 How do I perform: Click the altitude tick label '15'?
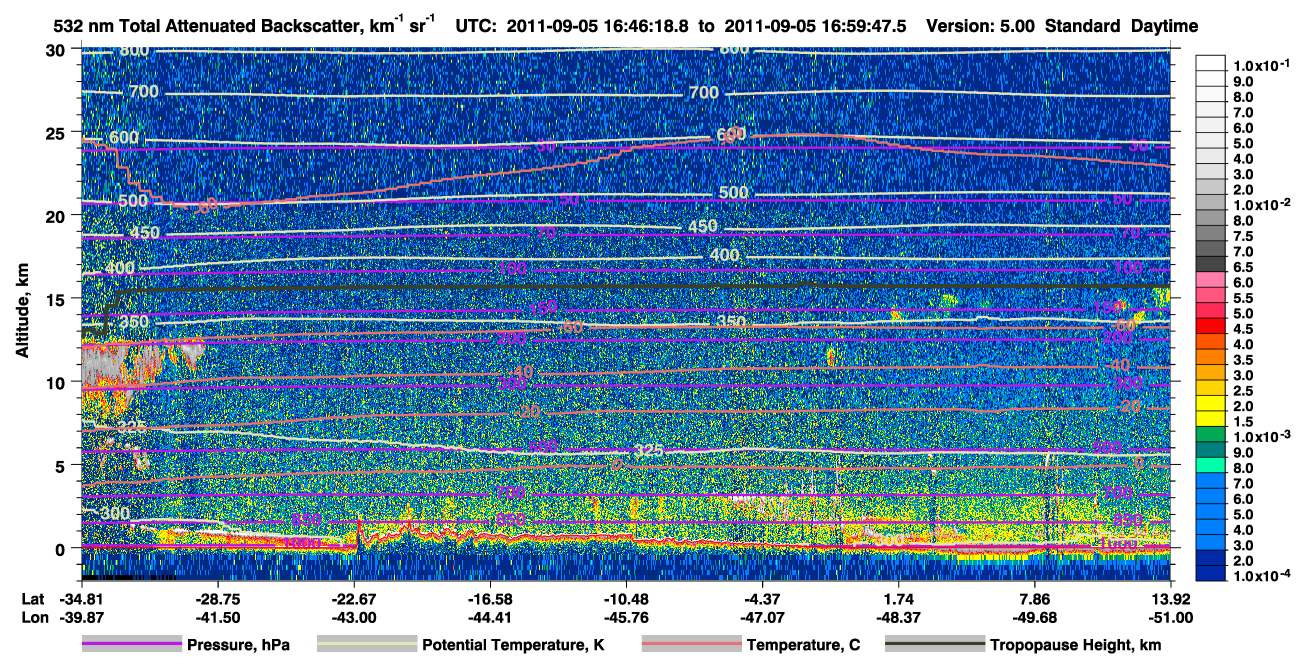coord(57,299)
